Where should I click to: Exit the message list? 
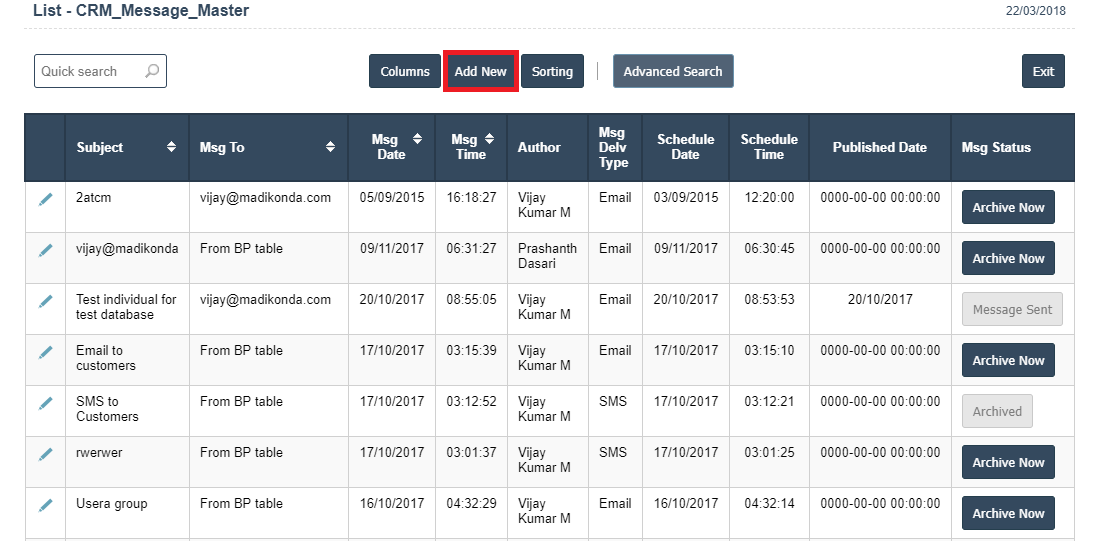(x=1043, y=71)
